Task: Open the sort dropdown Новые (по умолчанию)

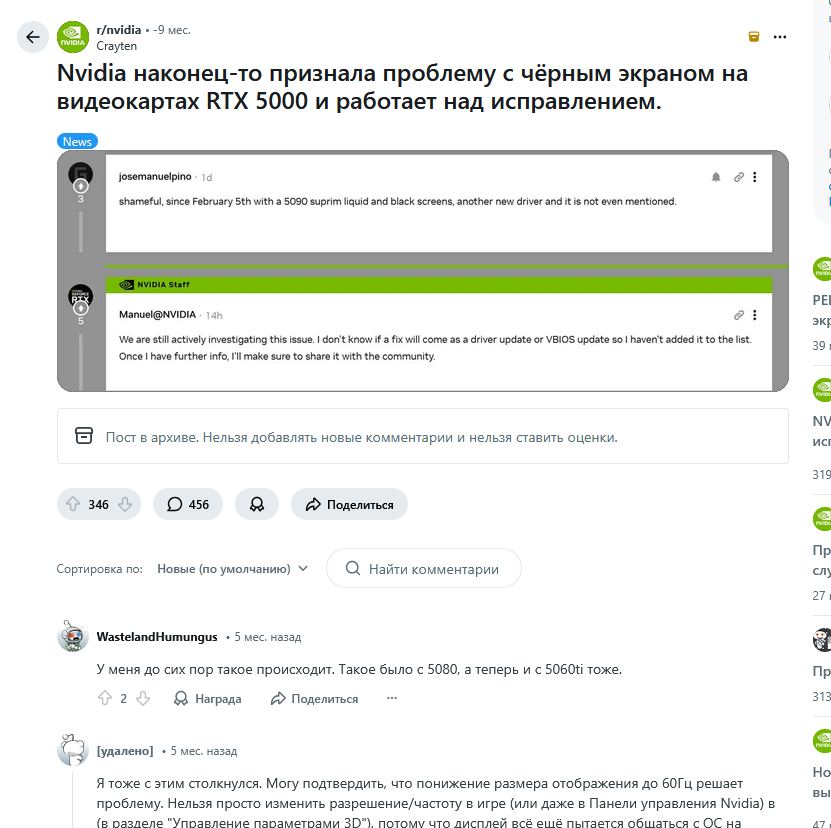Action: 233,569
